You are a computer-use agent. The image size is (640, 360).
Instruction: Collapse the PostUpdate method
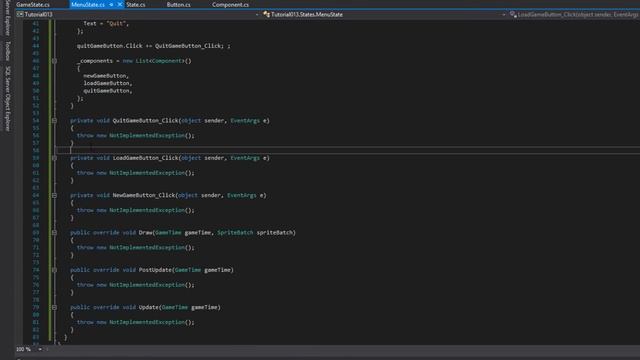(x=54, y=270)
